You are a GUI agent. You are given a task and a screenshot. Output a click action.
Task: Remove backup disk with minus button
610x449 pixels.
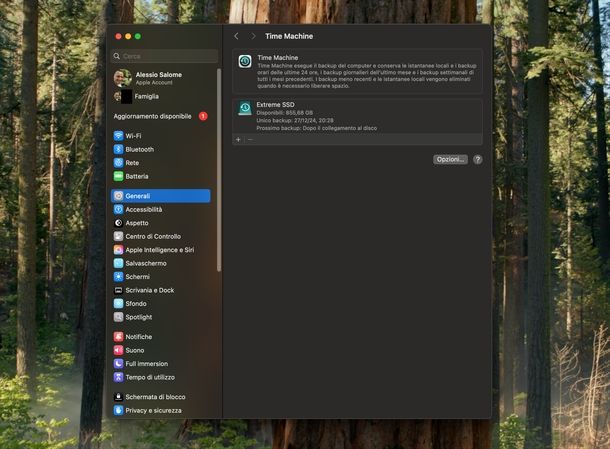[250, 139]
